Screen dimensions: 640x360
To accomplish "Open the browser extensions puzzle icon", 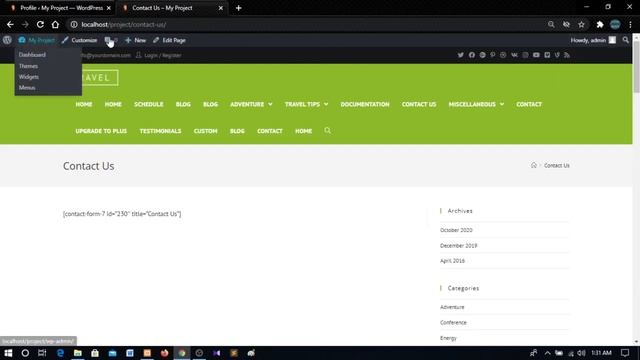I will [600, 24].
